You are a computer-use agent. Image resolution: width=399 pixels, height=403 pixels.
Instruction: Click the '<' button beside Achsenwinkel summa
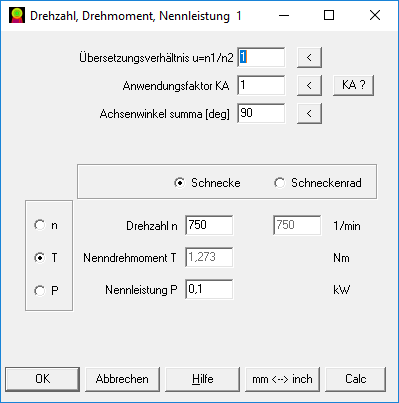[x=309, y=113]
